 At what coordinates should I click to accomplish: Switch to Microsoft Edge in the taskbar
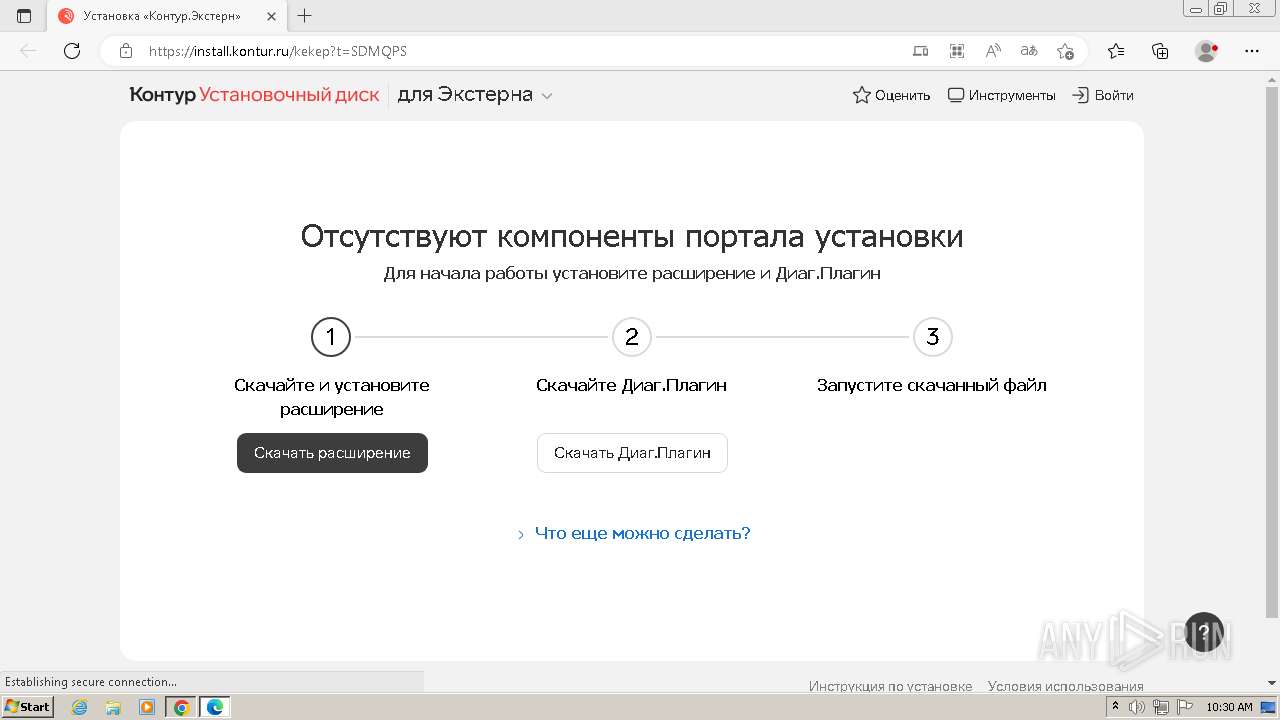[215, 707]
